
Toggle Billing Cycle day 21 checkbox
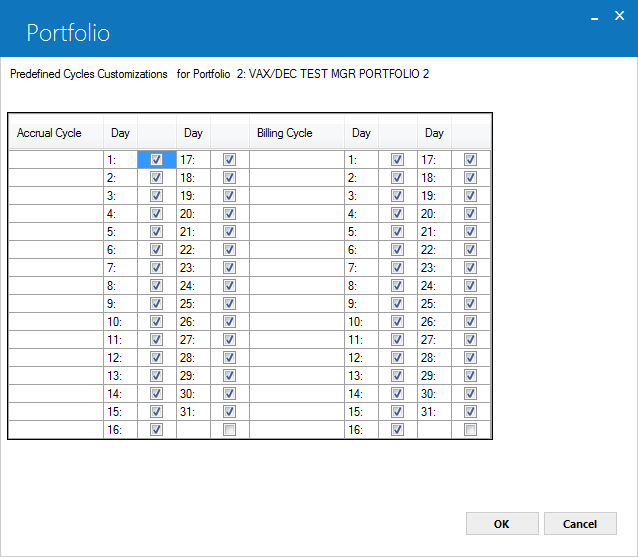point(470,232)
